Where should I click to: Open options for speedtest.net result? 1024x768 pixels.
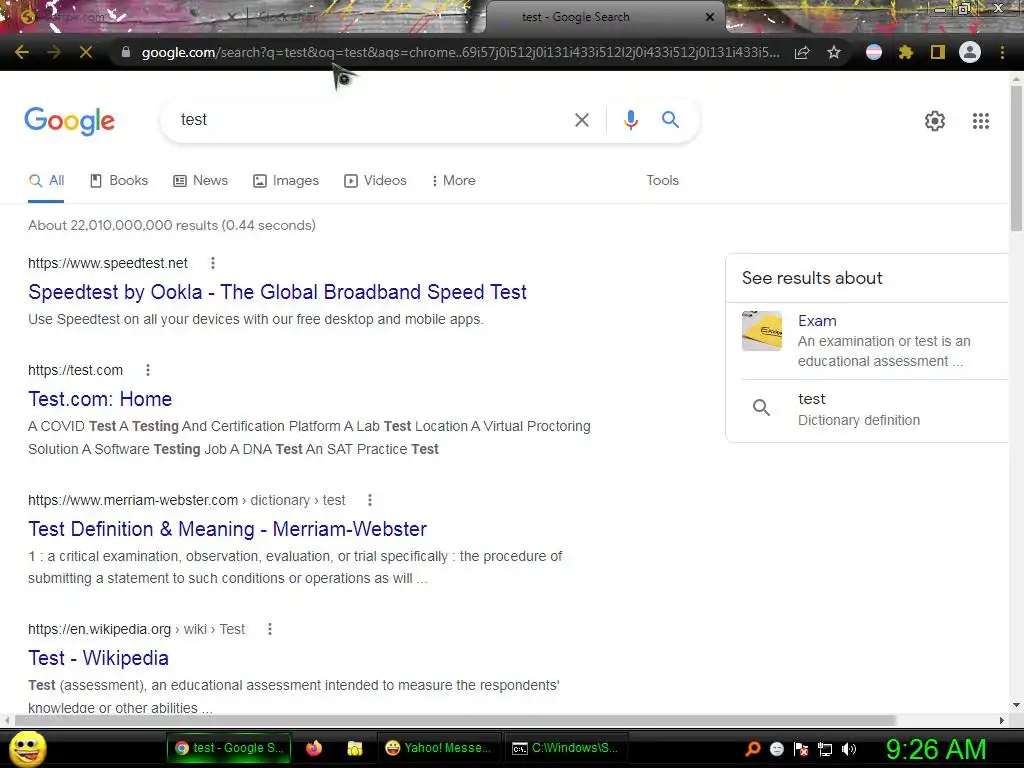pyautogui.click(x=212, y=263)
